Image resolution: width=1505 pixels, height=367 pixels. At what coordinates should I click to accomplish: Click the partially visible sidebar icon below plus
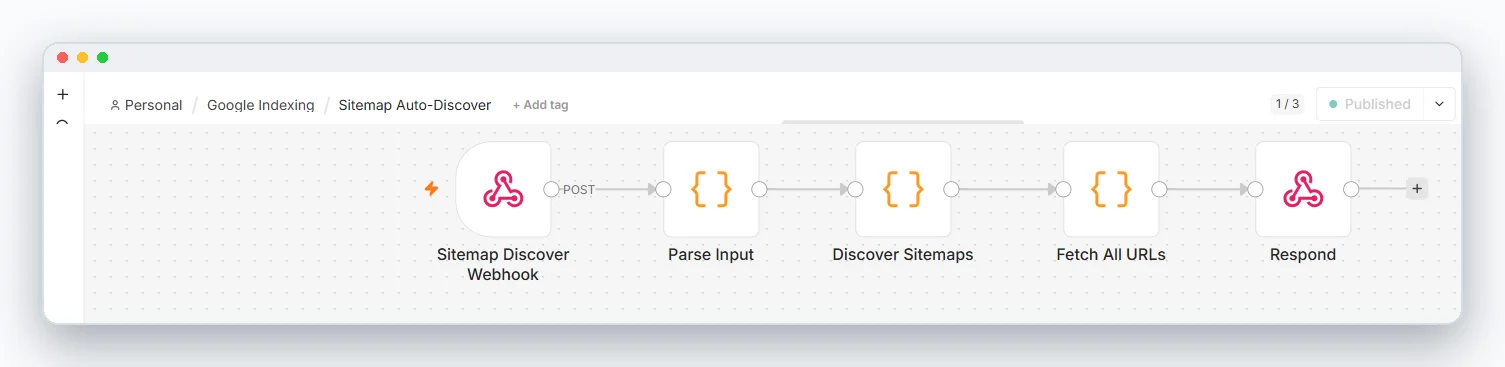pos(63,122)
